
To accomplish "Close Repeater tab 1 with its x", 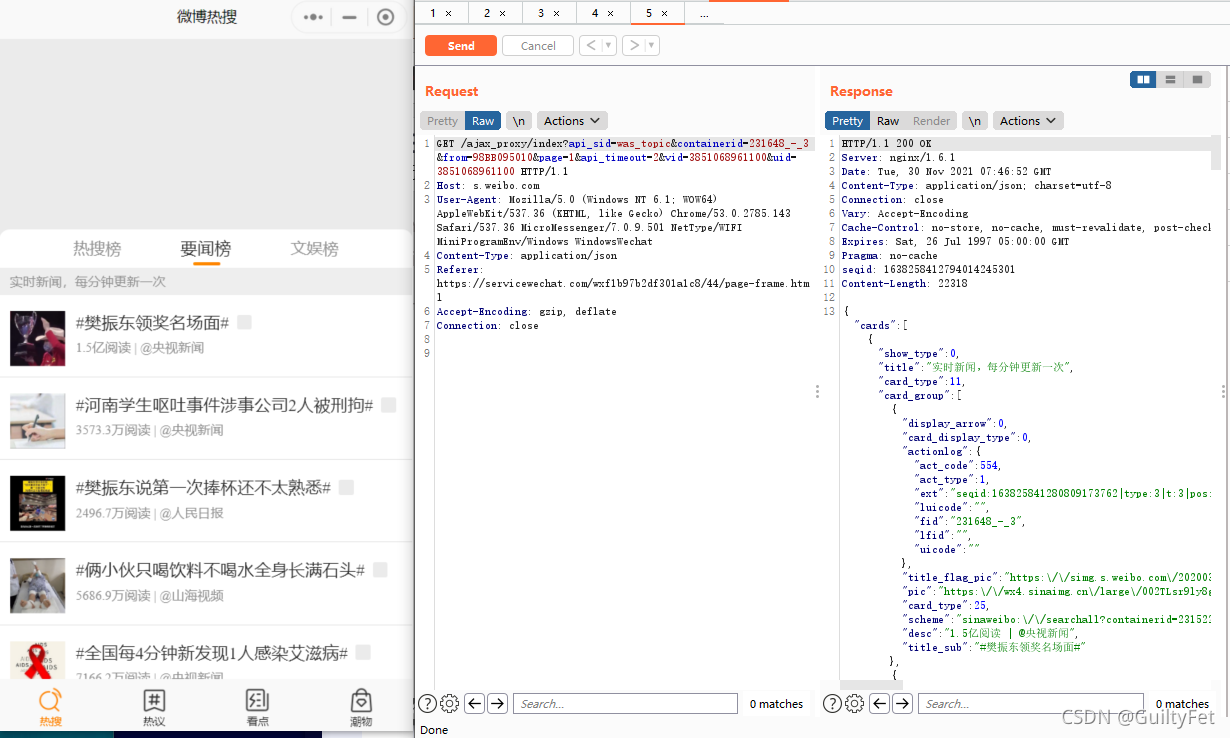I will (x=448, y=13).
